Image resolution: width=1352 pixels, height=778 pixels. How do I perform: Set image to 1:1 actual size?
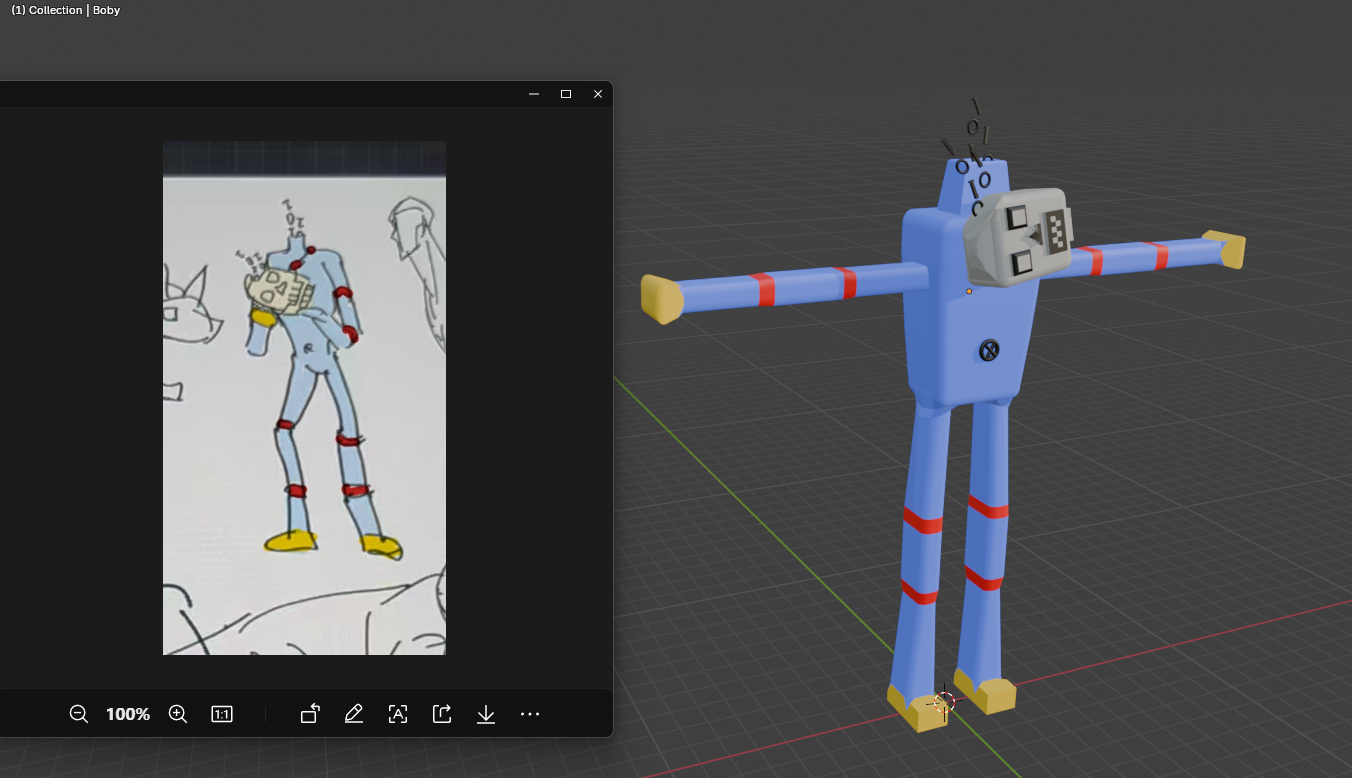click(222, 714)
